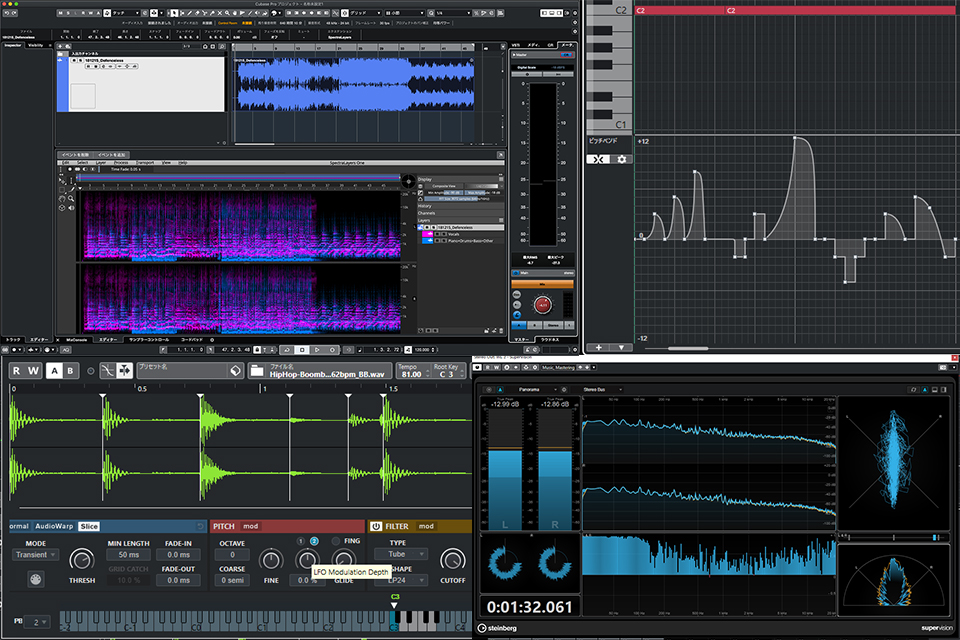Switch to the AudioWarp tab
Screen dimensions: 960x640
tap(52, 527)
